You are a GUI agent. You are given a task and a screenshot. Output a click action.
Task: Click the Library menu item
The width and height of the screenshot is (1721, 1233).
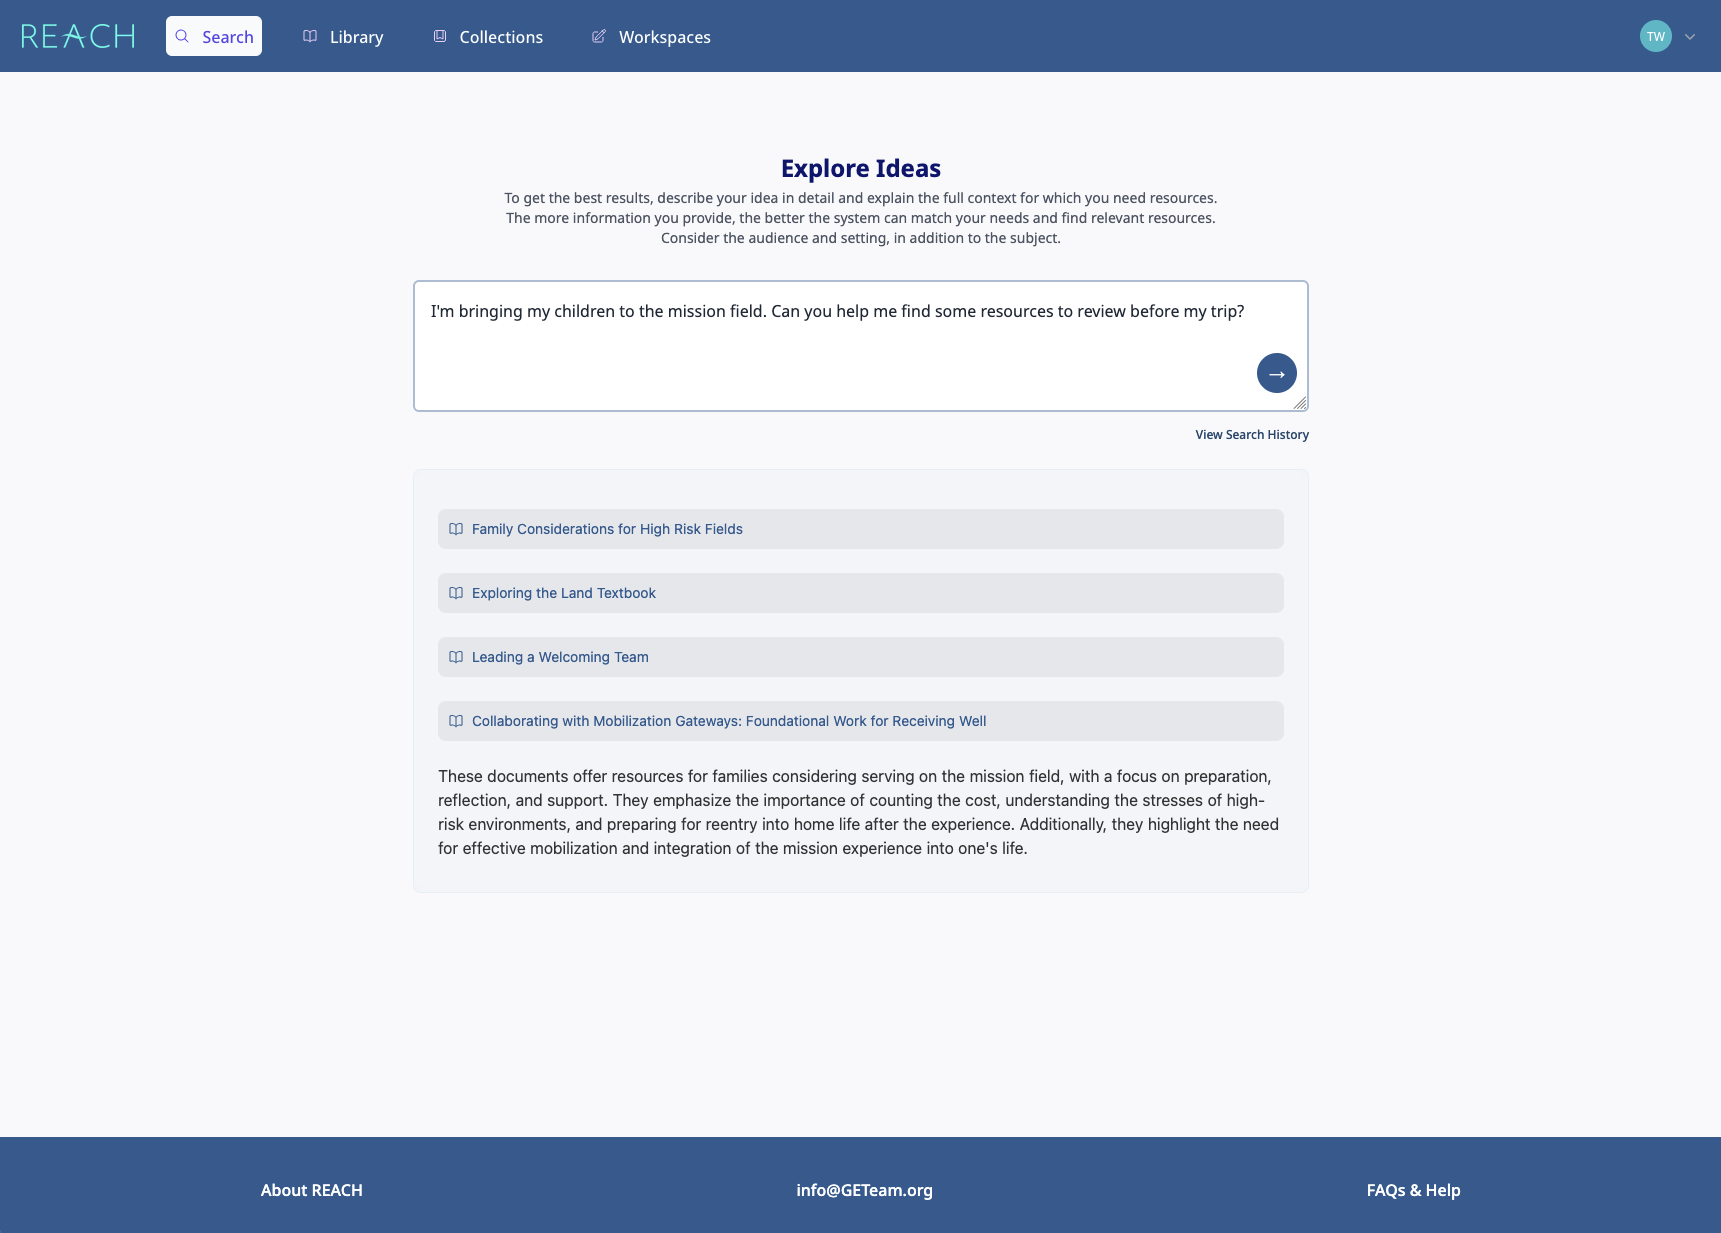[355, 36]
